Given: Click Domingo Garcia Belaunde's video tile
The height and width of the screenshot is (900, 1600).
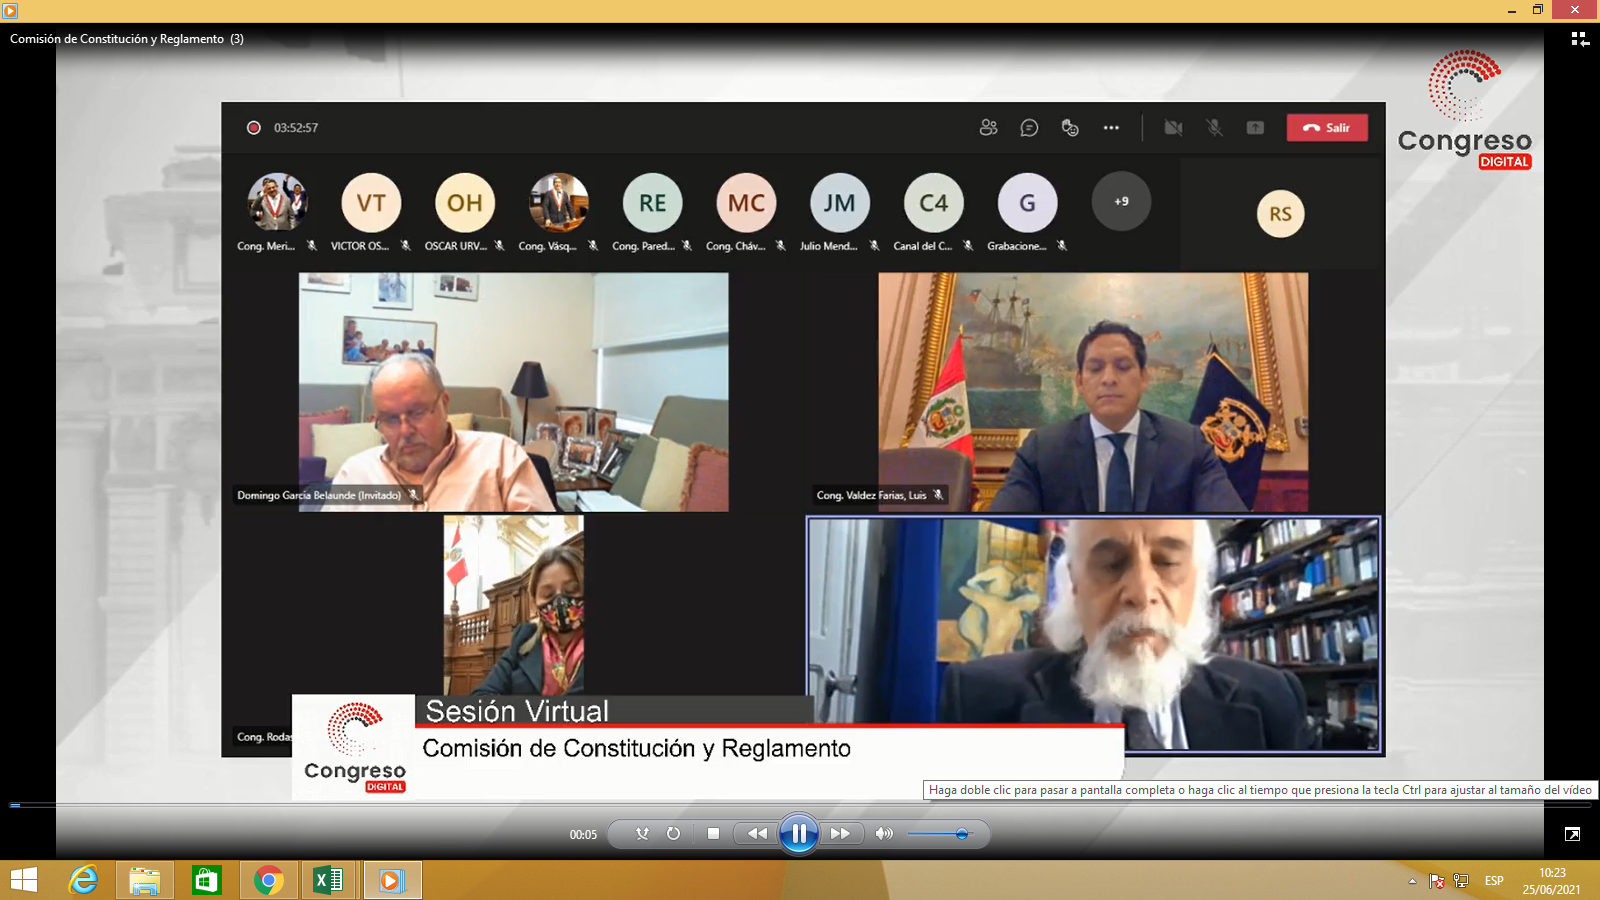Looking at the screenshot, I should (x=513, y=392).
